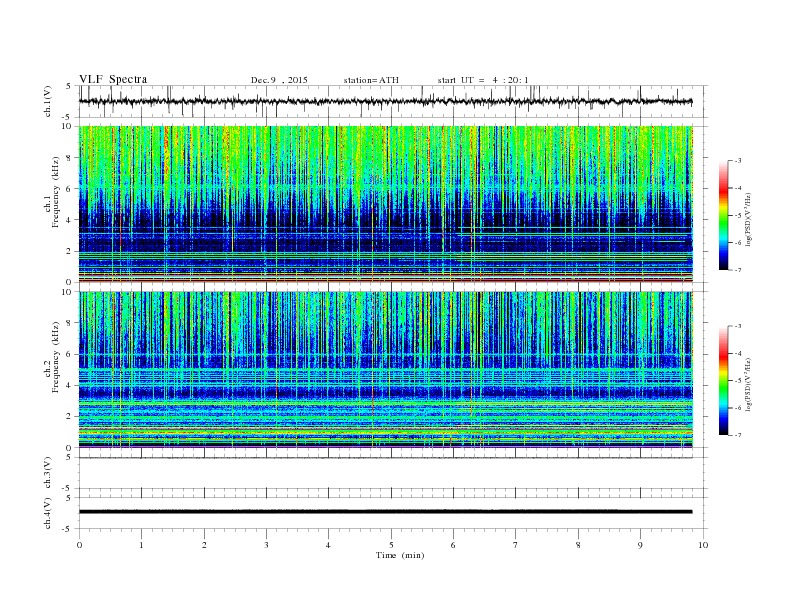This screenshot has width=792, height=612.
Task: Click the time axis tick label "10" at the right end
Action: pos(703,545)
